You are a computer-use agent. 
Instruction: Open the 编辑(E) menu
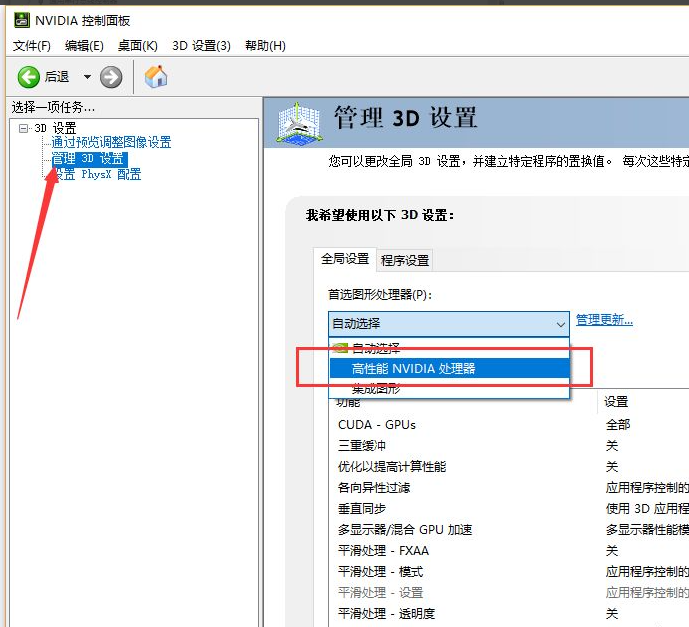(x=84, y=46)
